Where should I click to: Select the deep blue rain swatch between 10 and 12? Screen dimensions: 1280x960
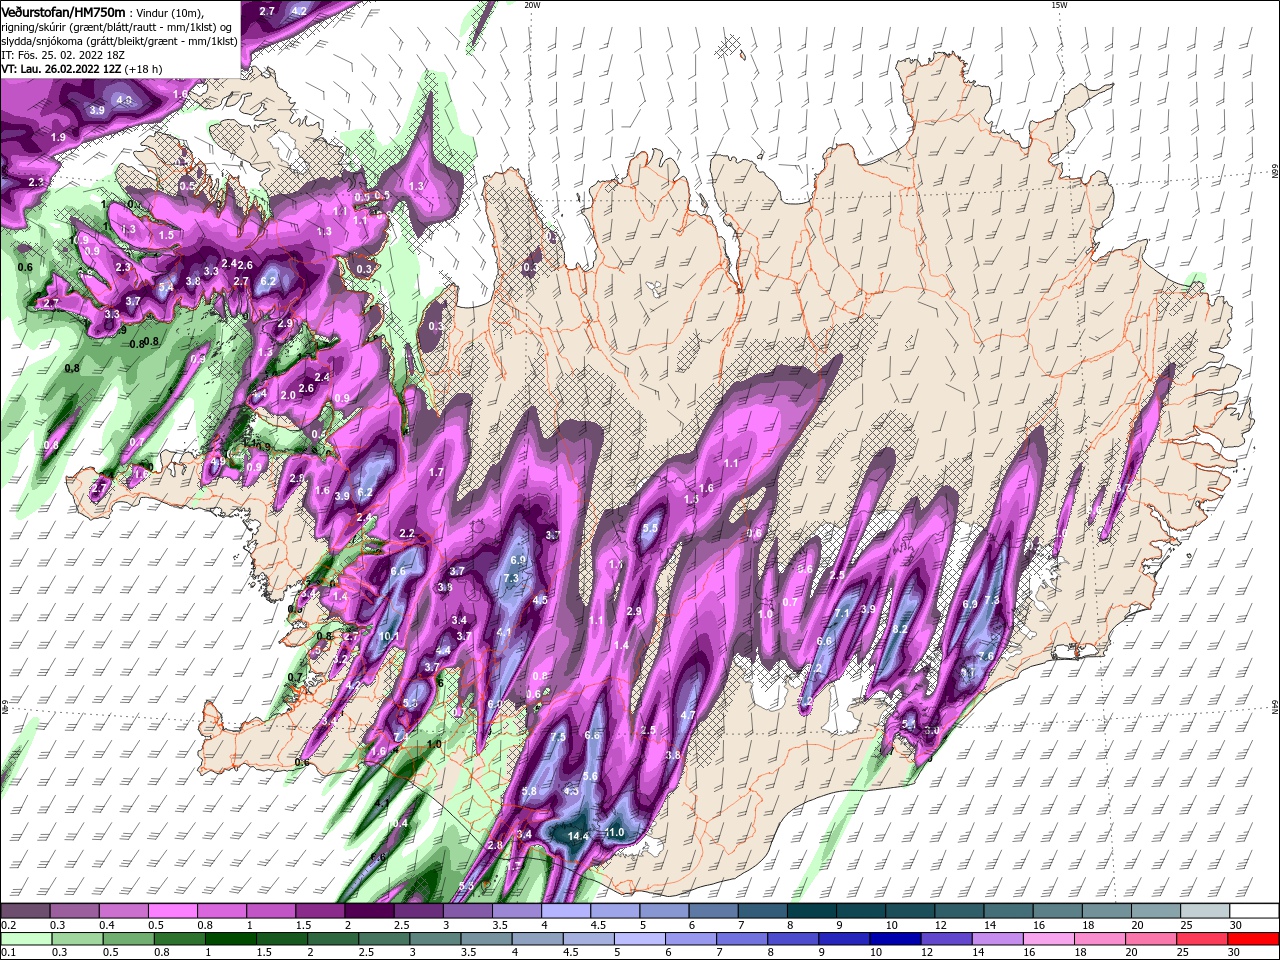(x=895, y=939)
